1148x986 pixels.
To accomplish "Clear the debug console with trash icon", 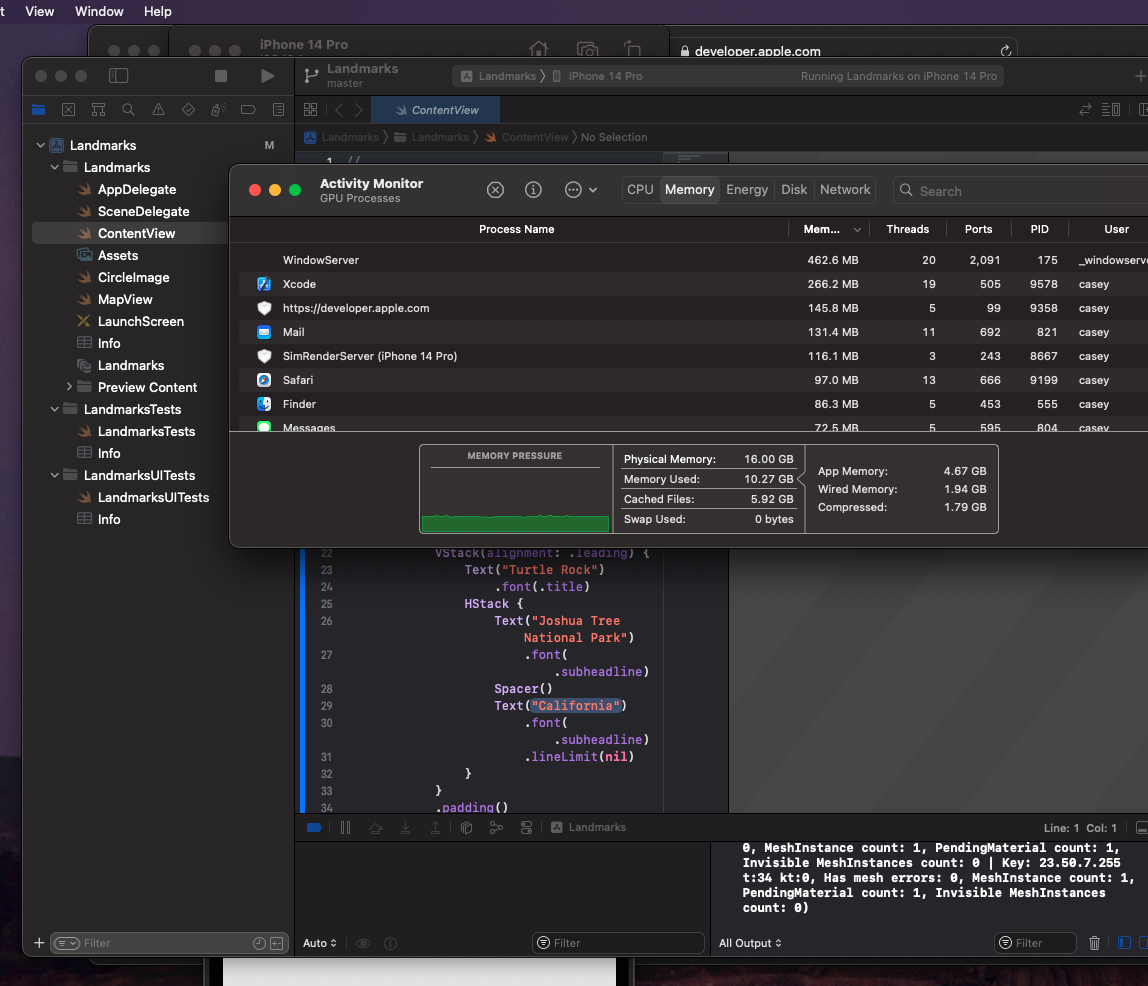I will coord(1095,943).
